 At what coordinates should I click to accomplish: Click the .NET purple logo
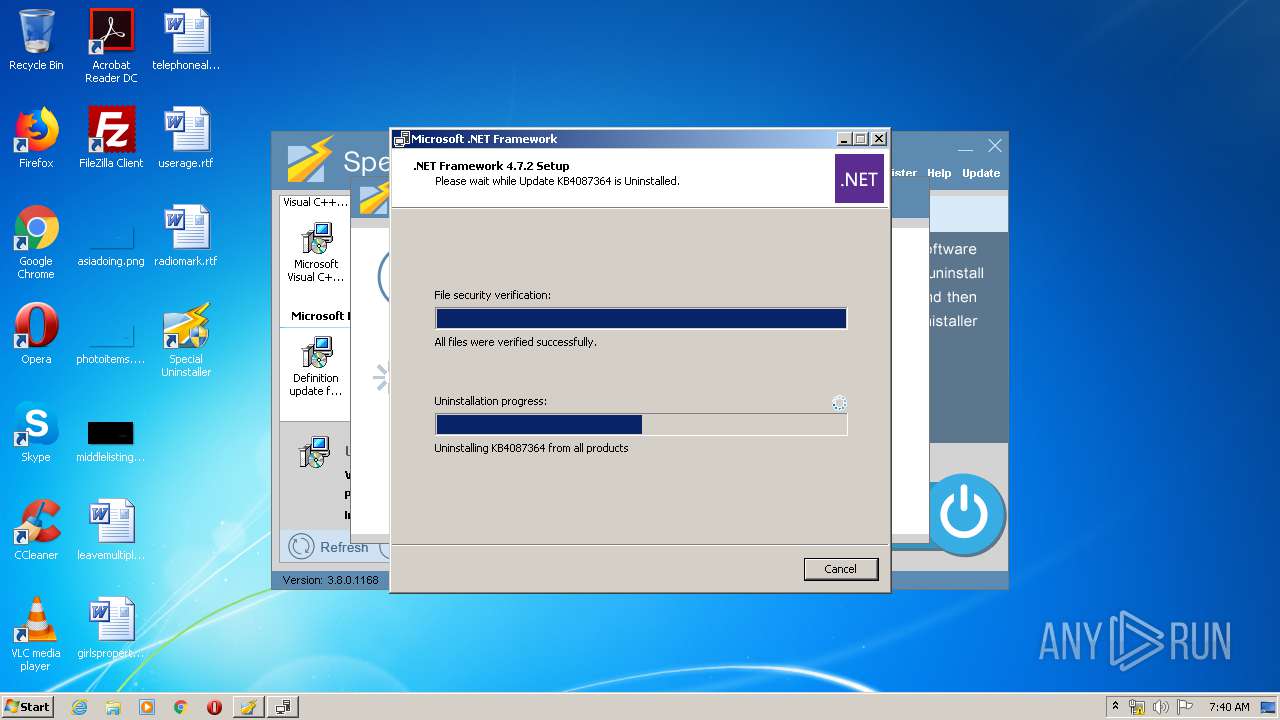(x=859, y=179)
